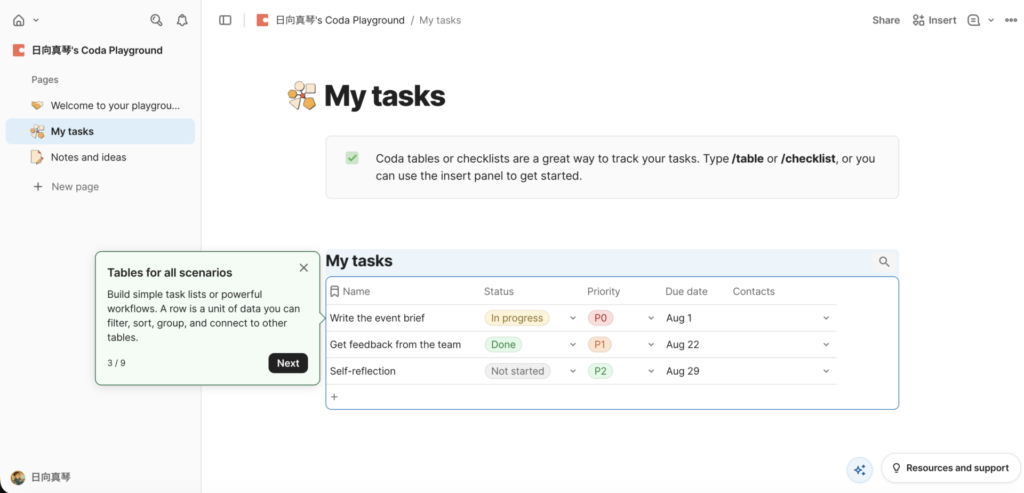This screenshot has height=493, width=1024.
Task: Open the search icon in sidebar header
Action: pyautogui.click(x=156, y=20)
